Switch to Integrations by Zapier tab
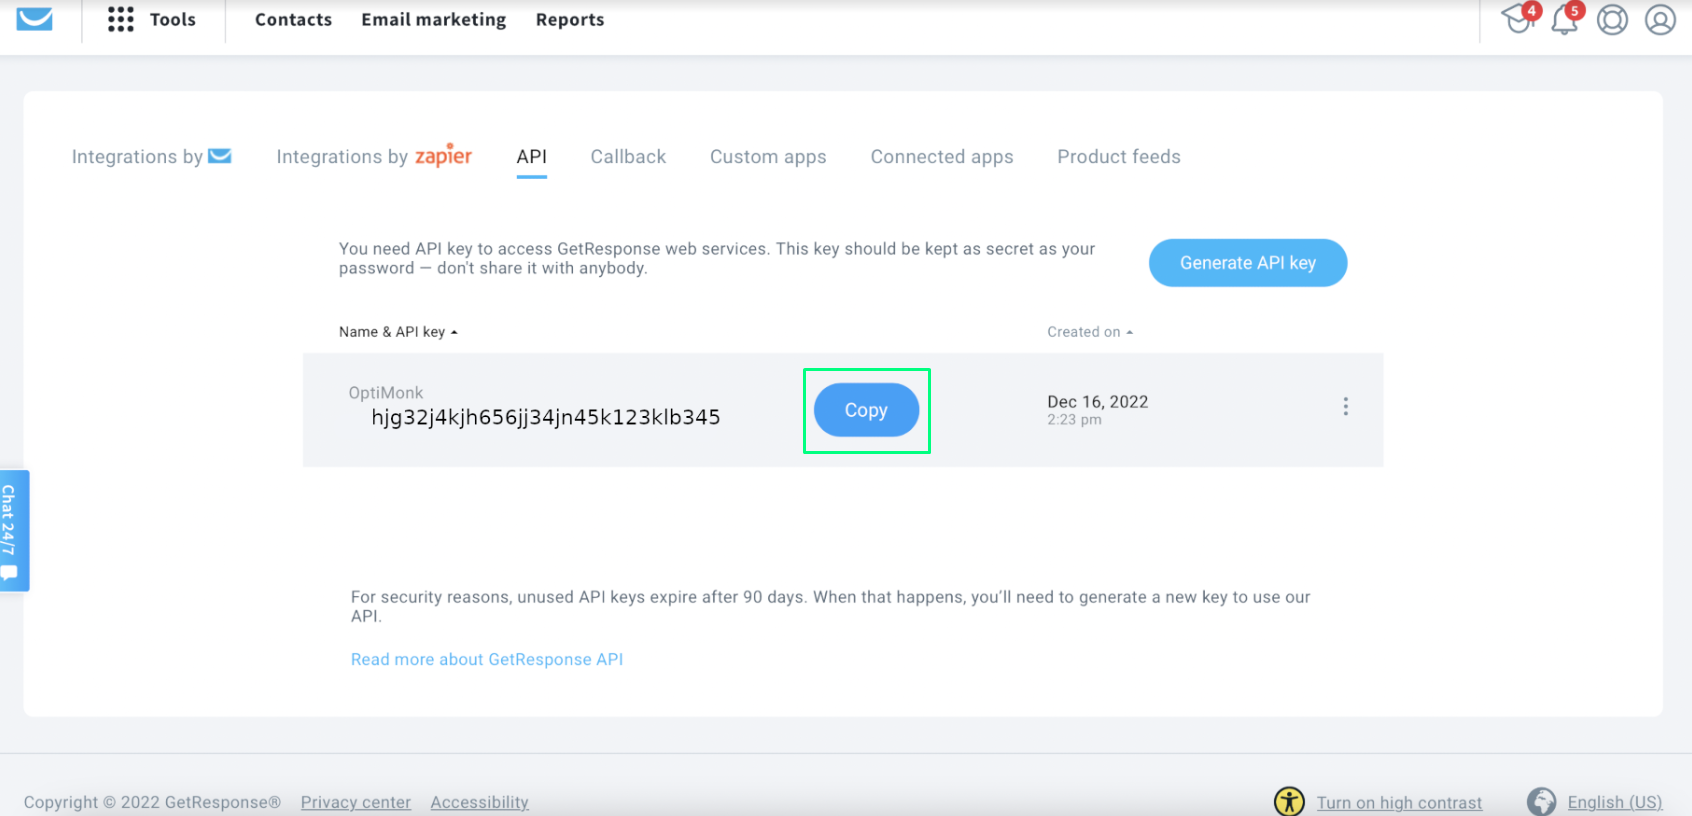The width and height of the screenshot is (1692, 816). click(x=374, y=156)
